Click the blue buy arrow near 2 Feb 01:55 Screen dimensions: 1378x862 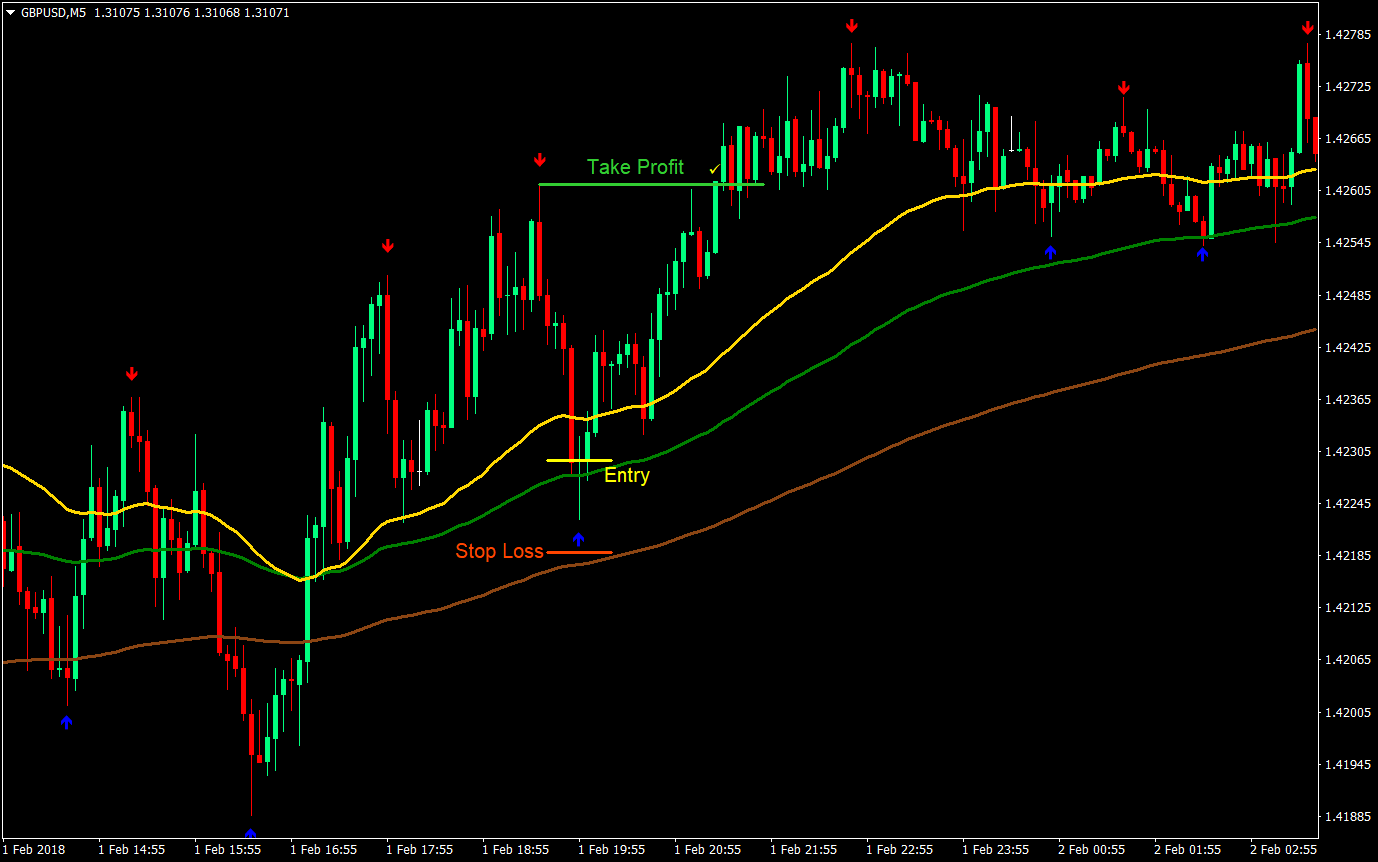point(1203,254)
